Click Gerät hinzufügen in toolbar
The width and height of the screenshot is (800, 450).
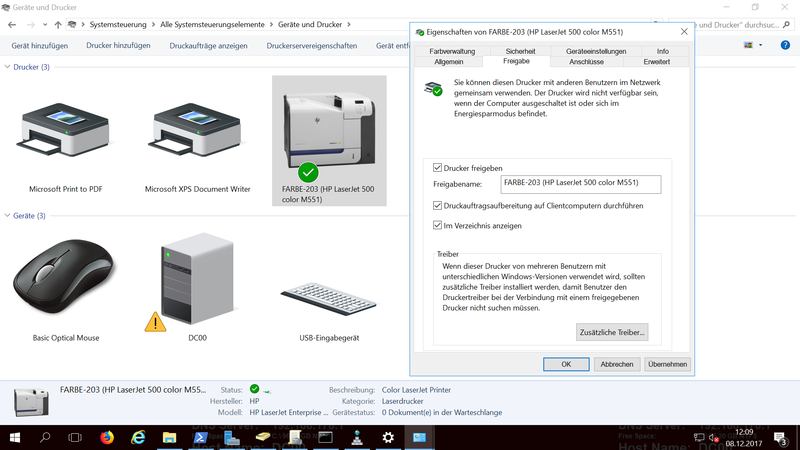[x=40, y=45]
